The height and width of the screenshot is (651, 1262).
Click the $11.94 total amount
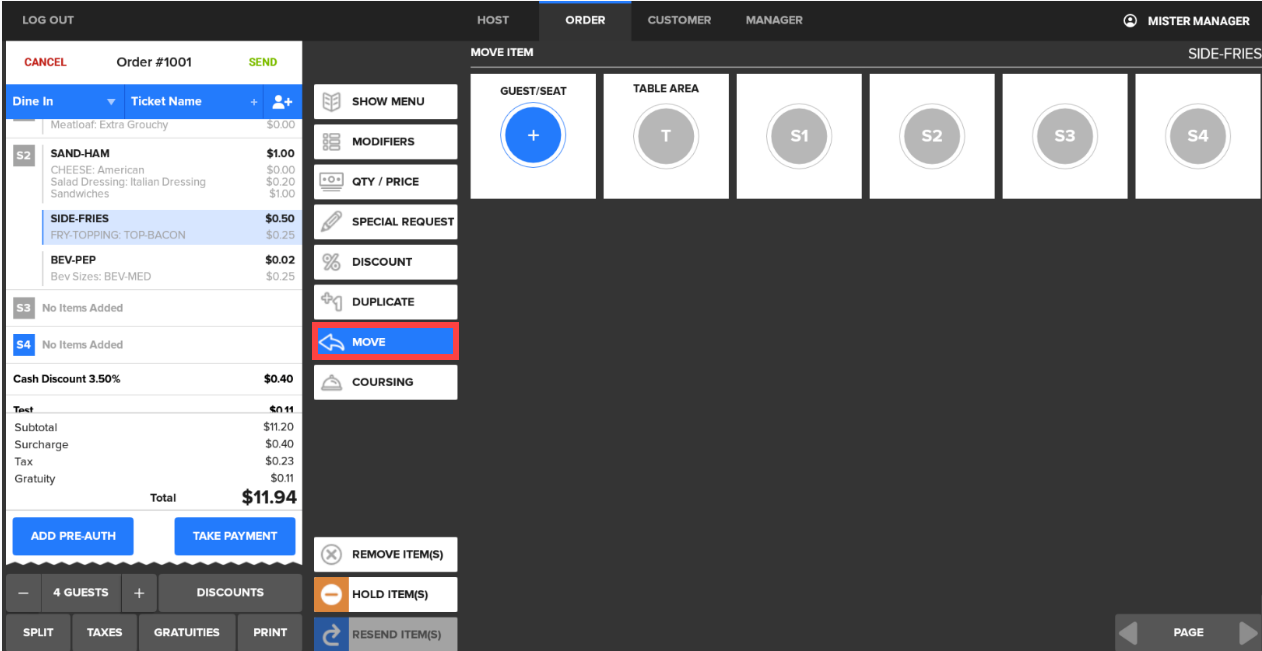[269, 497]
